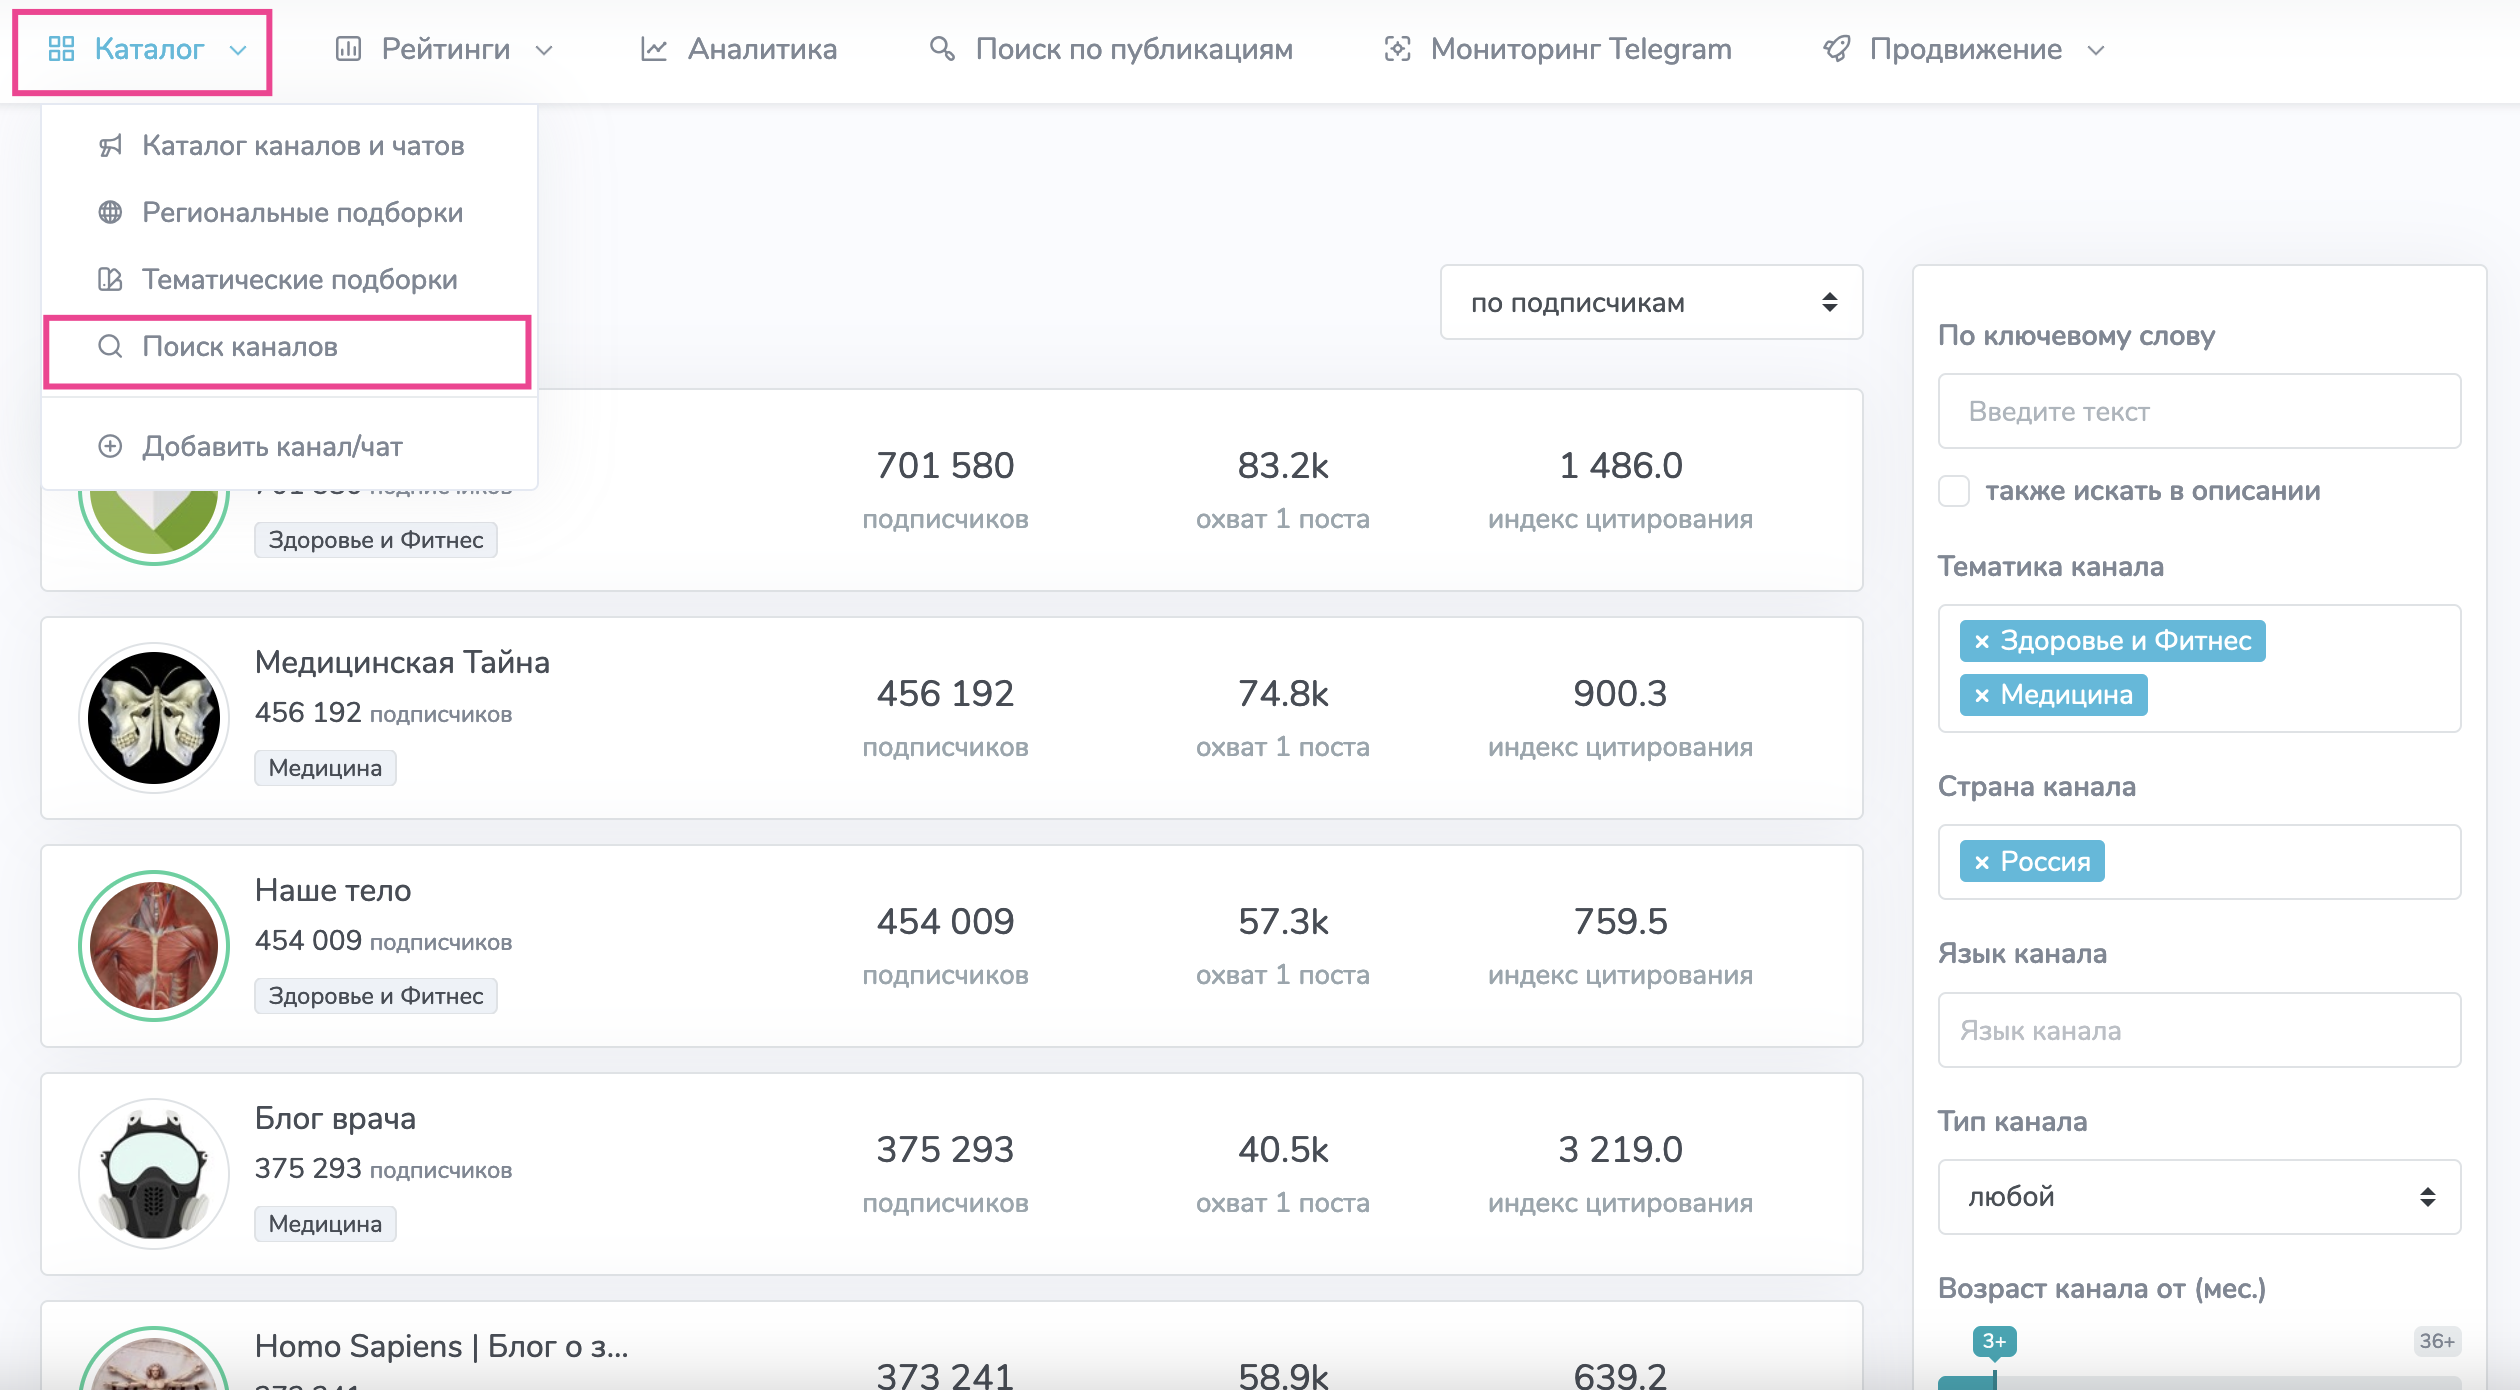
Task: Open the Тип канала любой dropdown
Action: pos(2199,1197)
